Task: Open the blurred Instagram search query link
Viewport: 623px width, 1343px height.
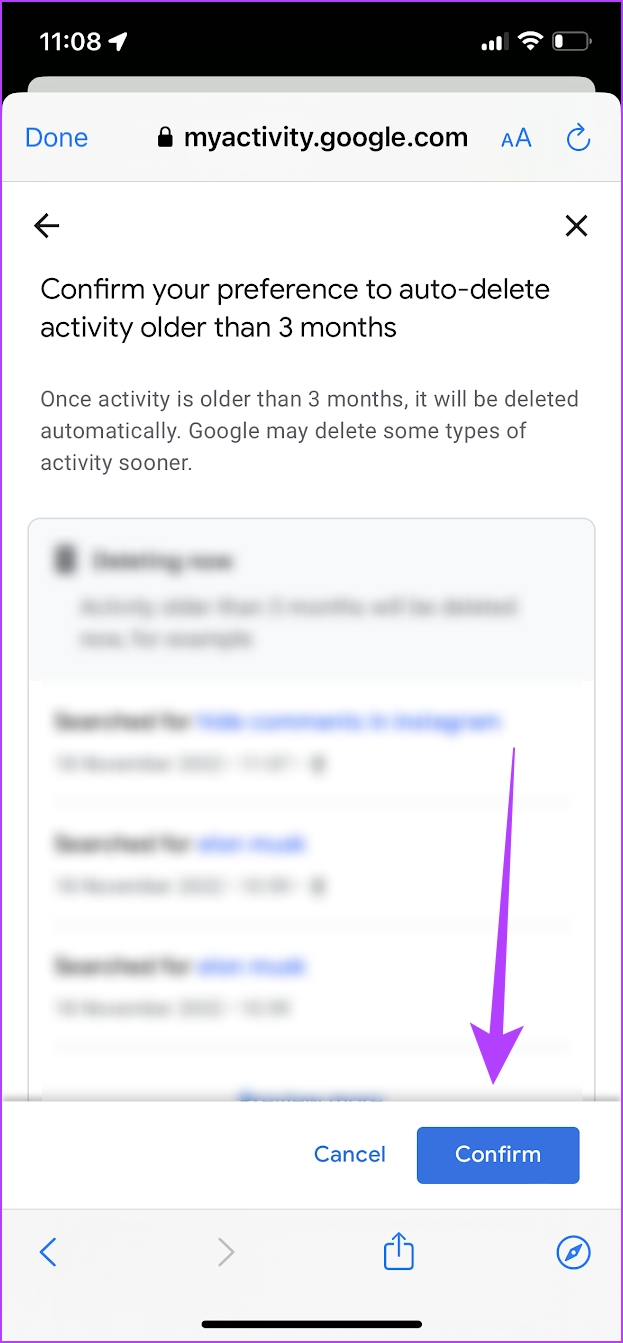Action: pyautogui.click(x=349, y=721)
